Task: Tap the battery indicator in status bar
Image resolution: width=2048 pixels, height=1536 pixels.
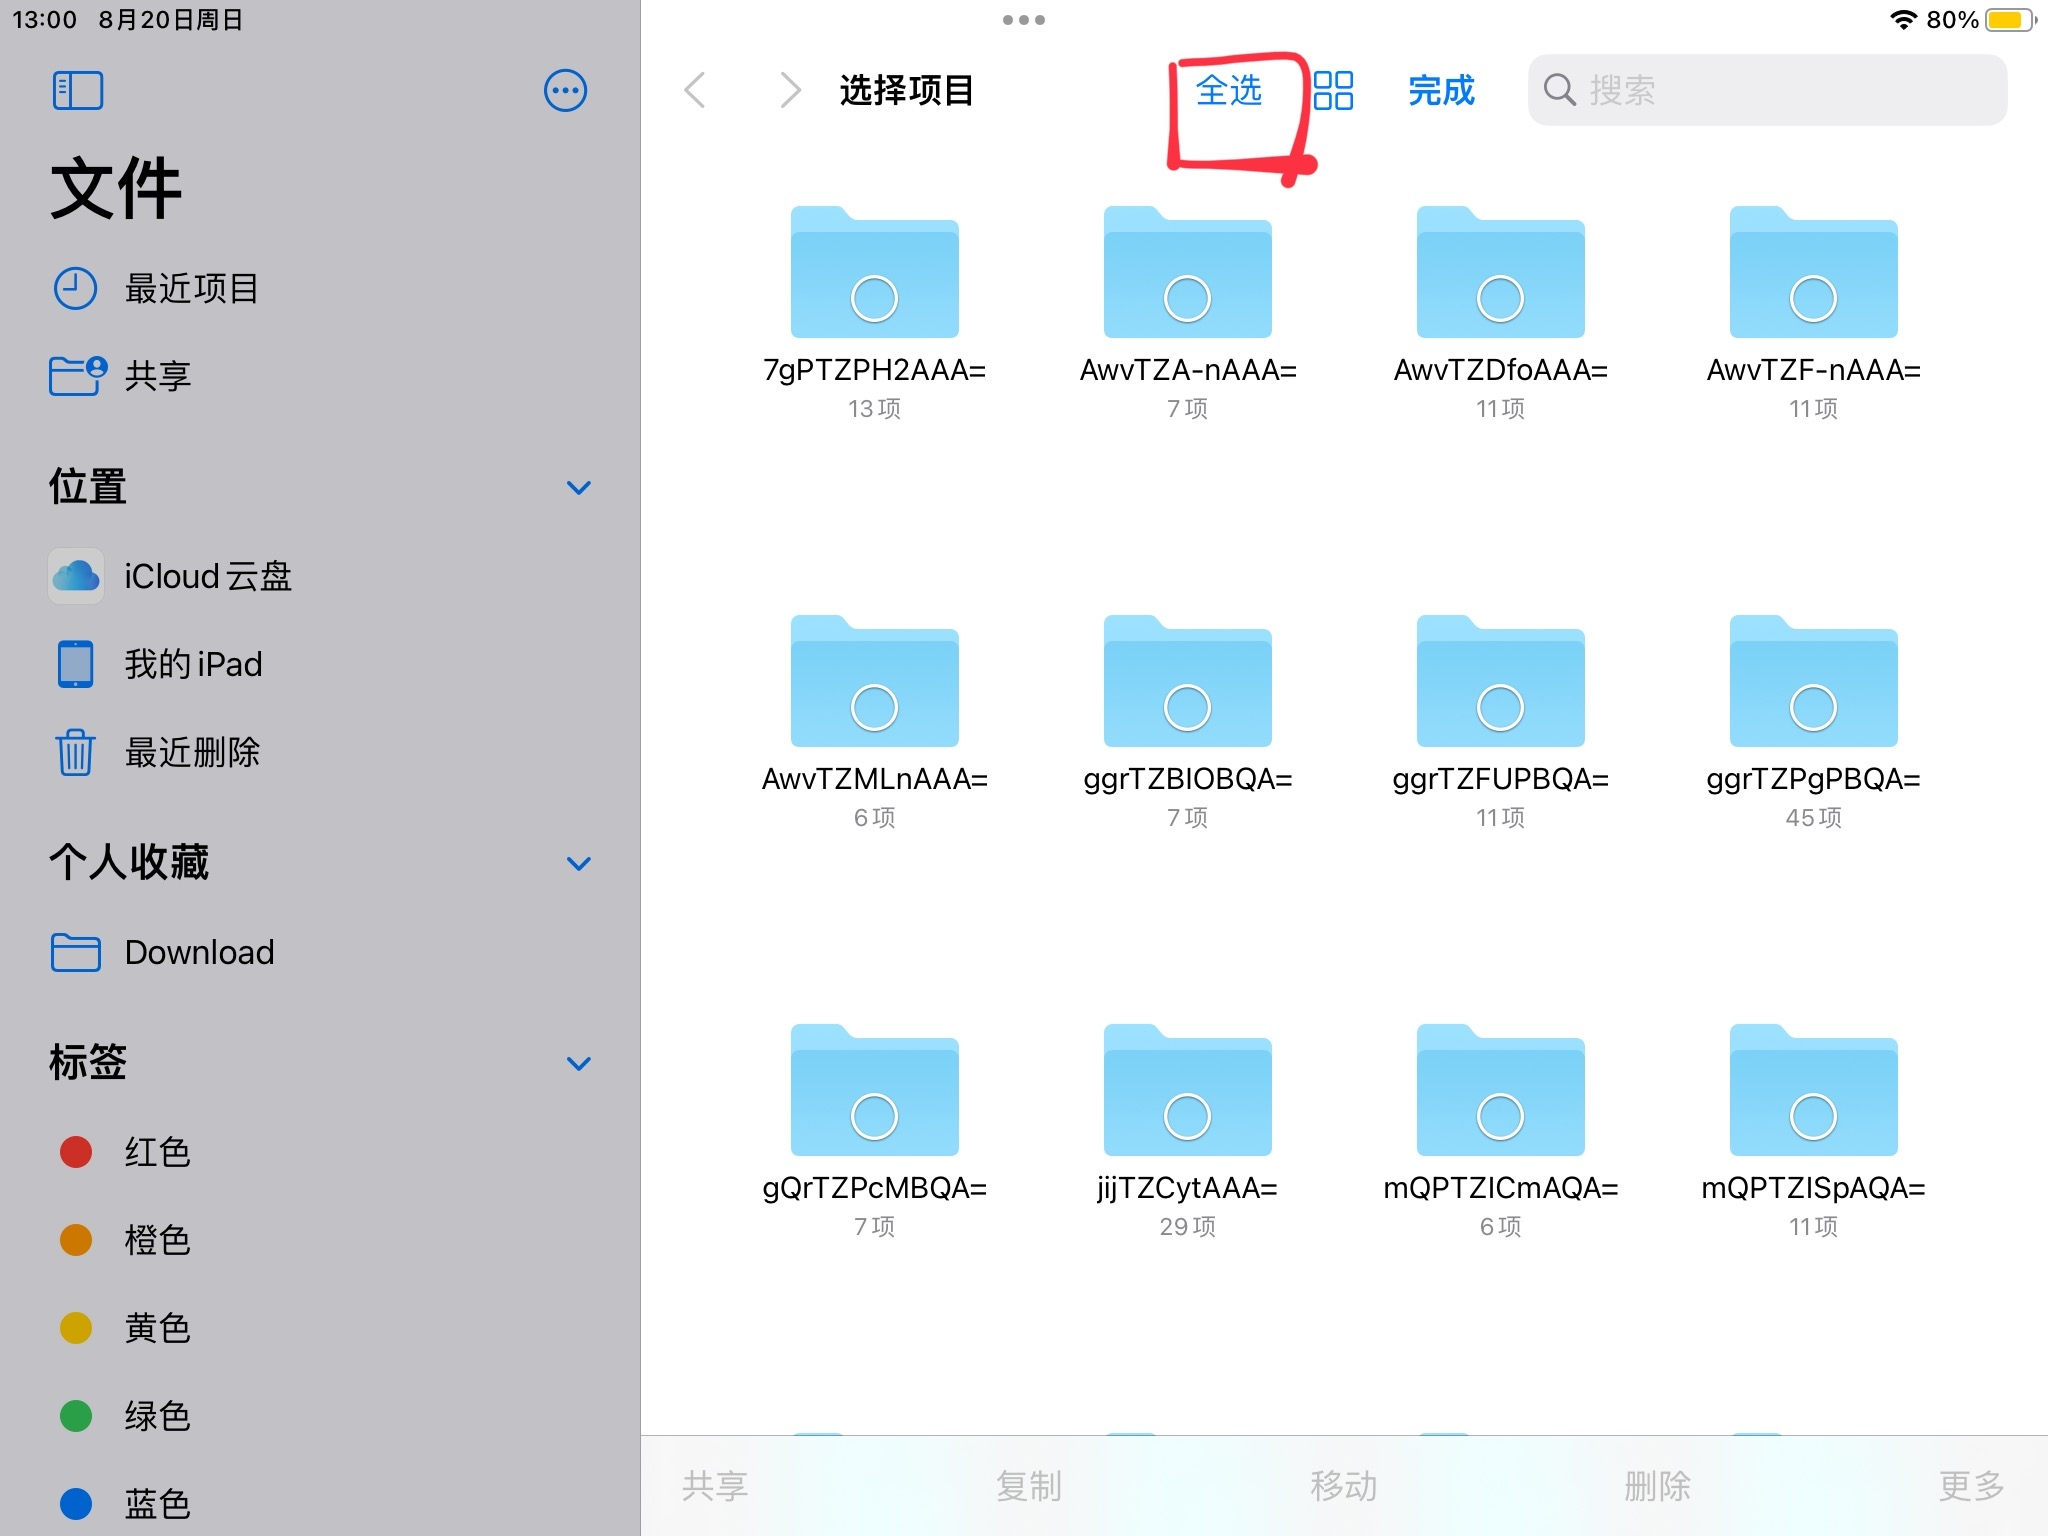Action: point(2011,20)
